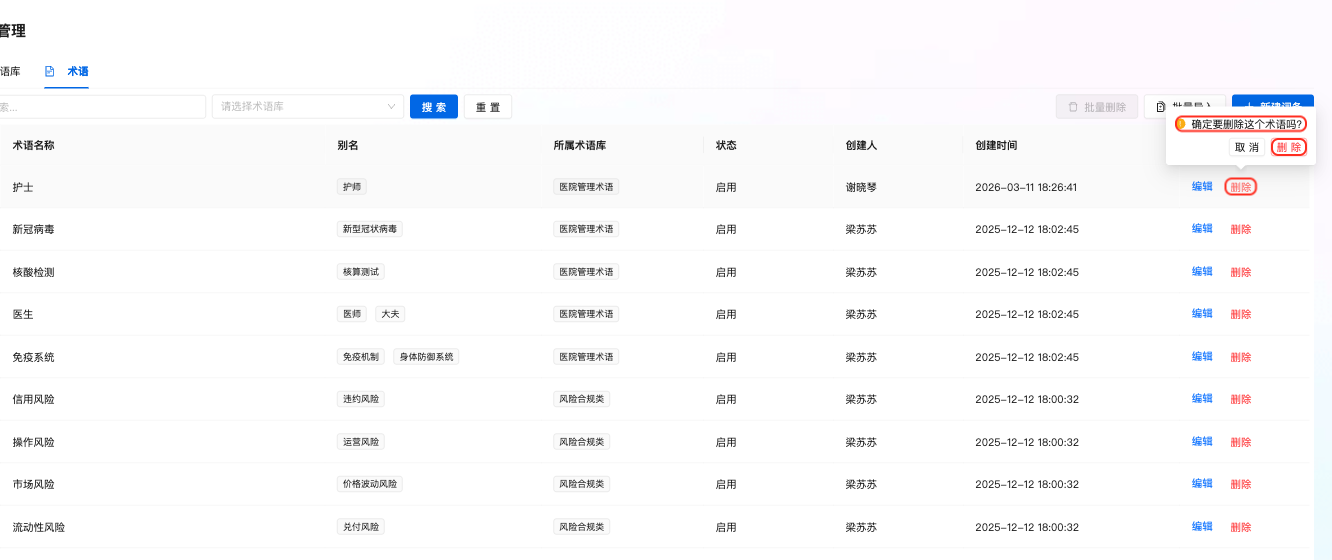This screenshot has width=1332, height=560.
Task: Click 删除 in the 市场风险 row
Action: [x=1241, y=484]
